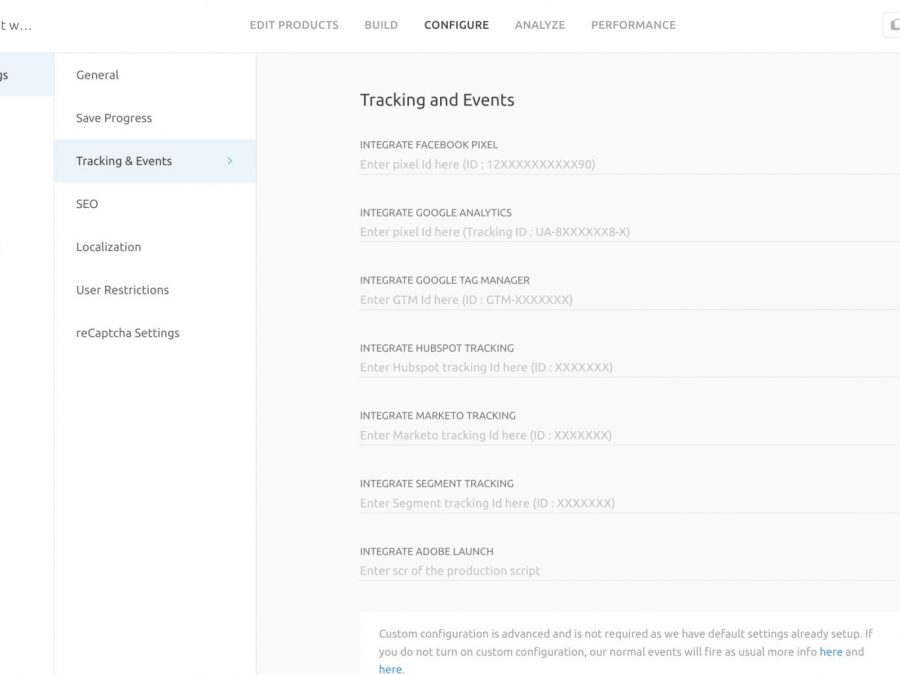Select reCaptcha Settings in the sidebar
Viewport: 900px width, 675px height.
click(x=127, y=333)
